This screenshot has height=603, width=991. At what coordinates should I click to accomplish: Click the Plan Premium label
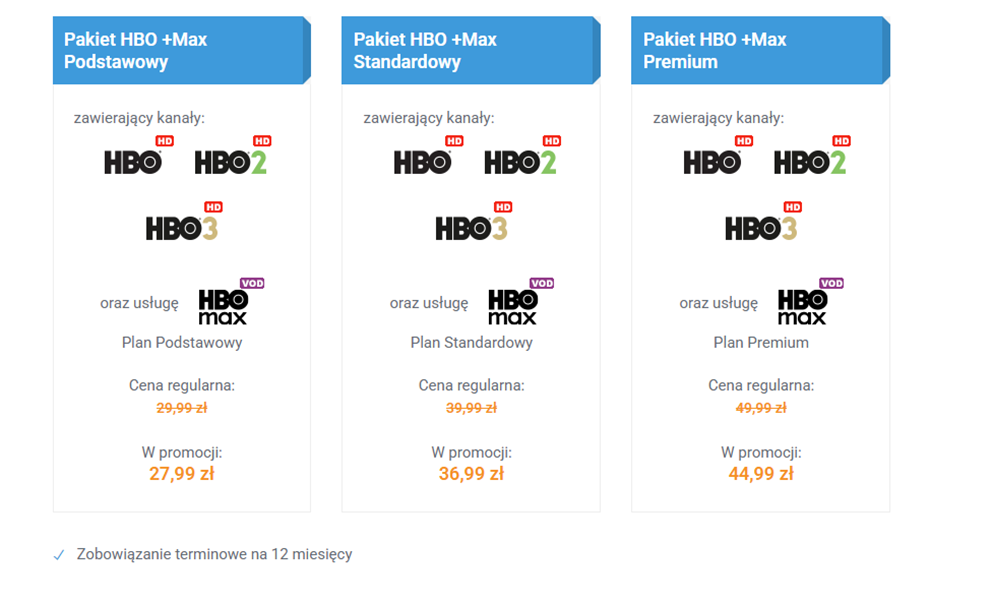tap(761, 343)
